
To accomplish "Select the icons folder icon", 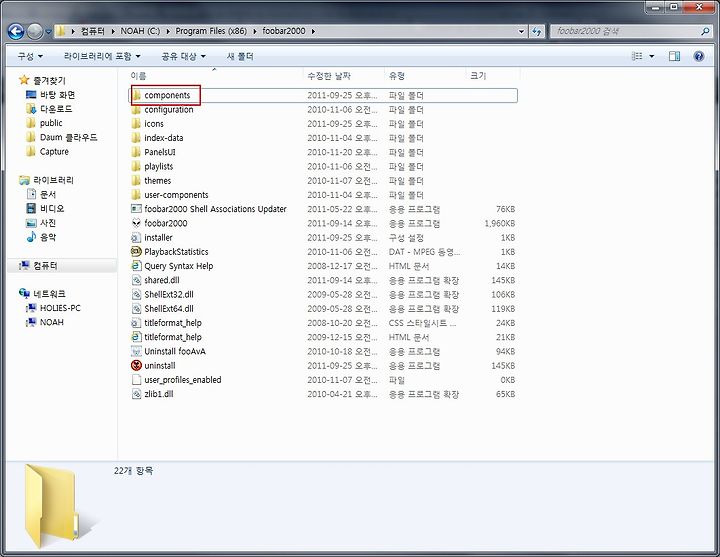I will (x=136, y=124).
